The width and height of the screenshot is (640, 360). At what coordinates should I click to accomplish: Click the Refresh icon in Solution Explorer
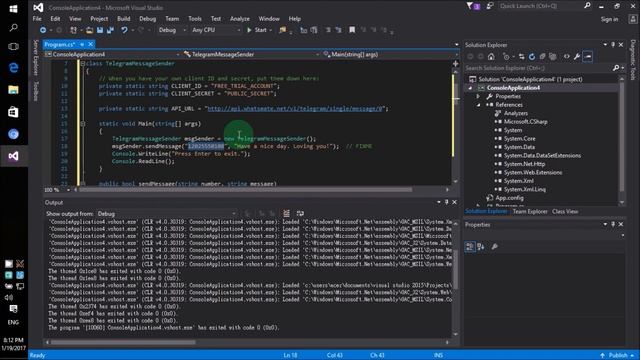tap(532, 57)
